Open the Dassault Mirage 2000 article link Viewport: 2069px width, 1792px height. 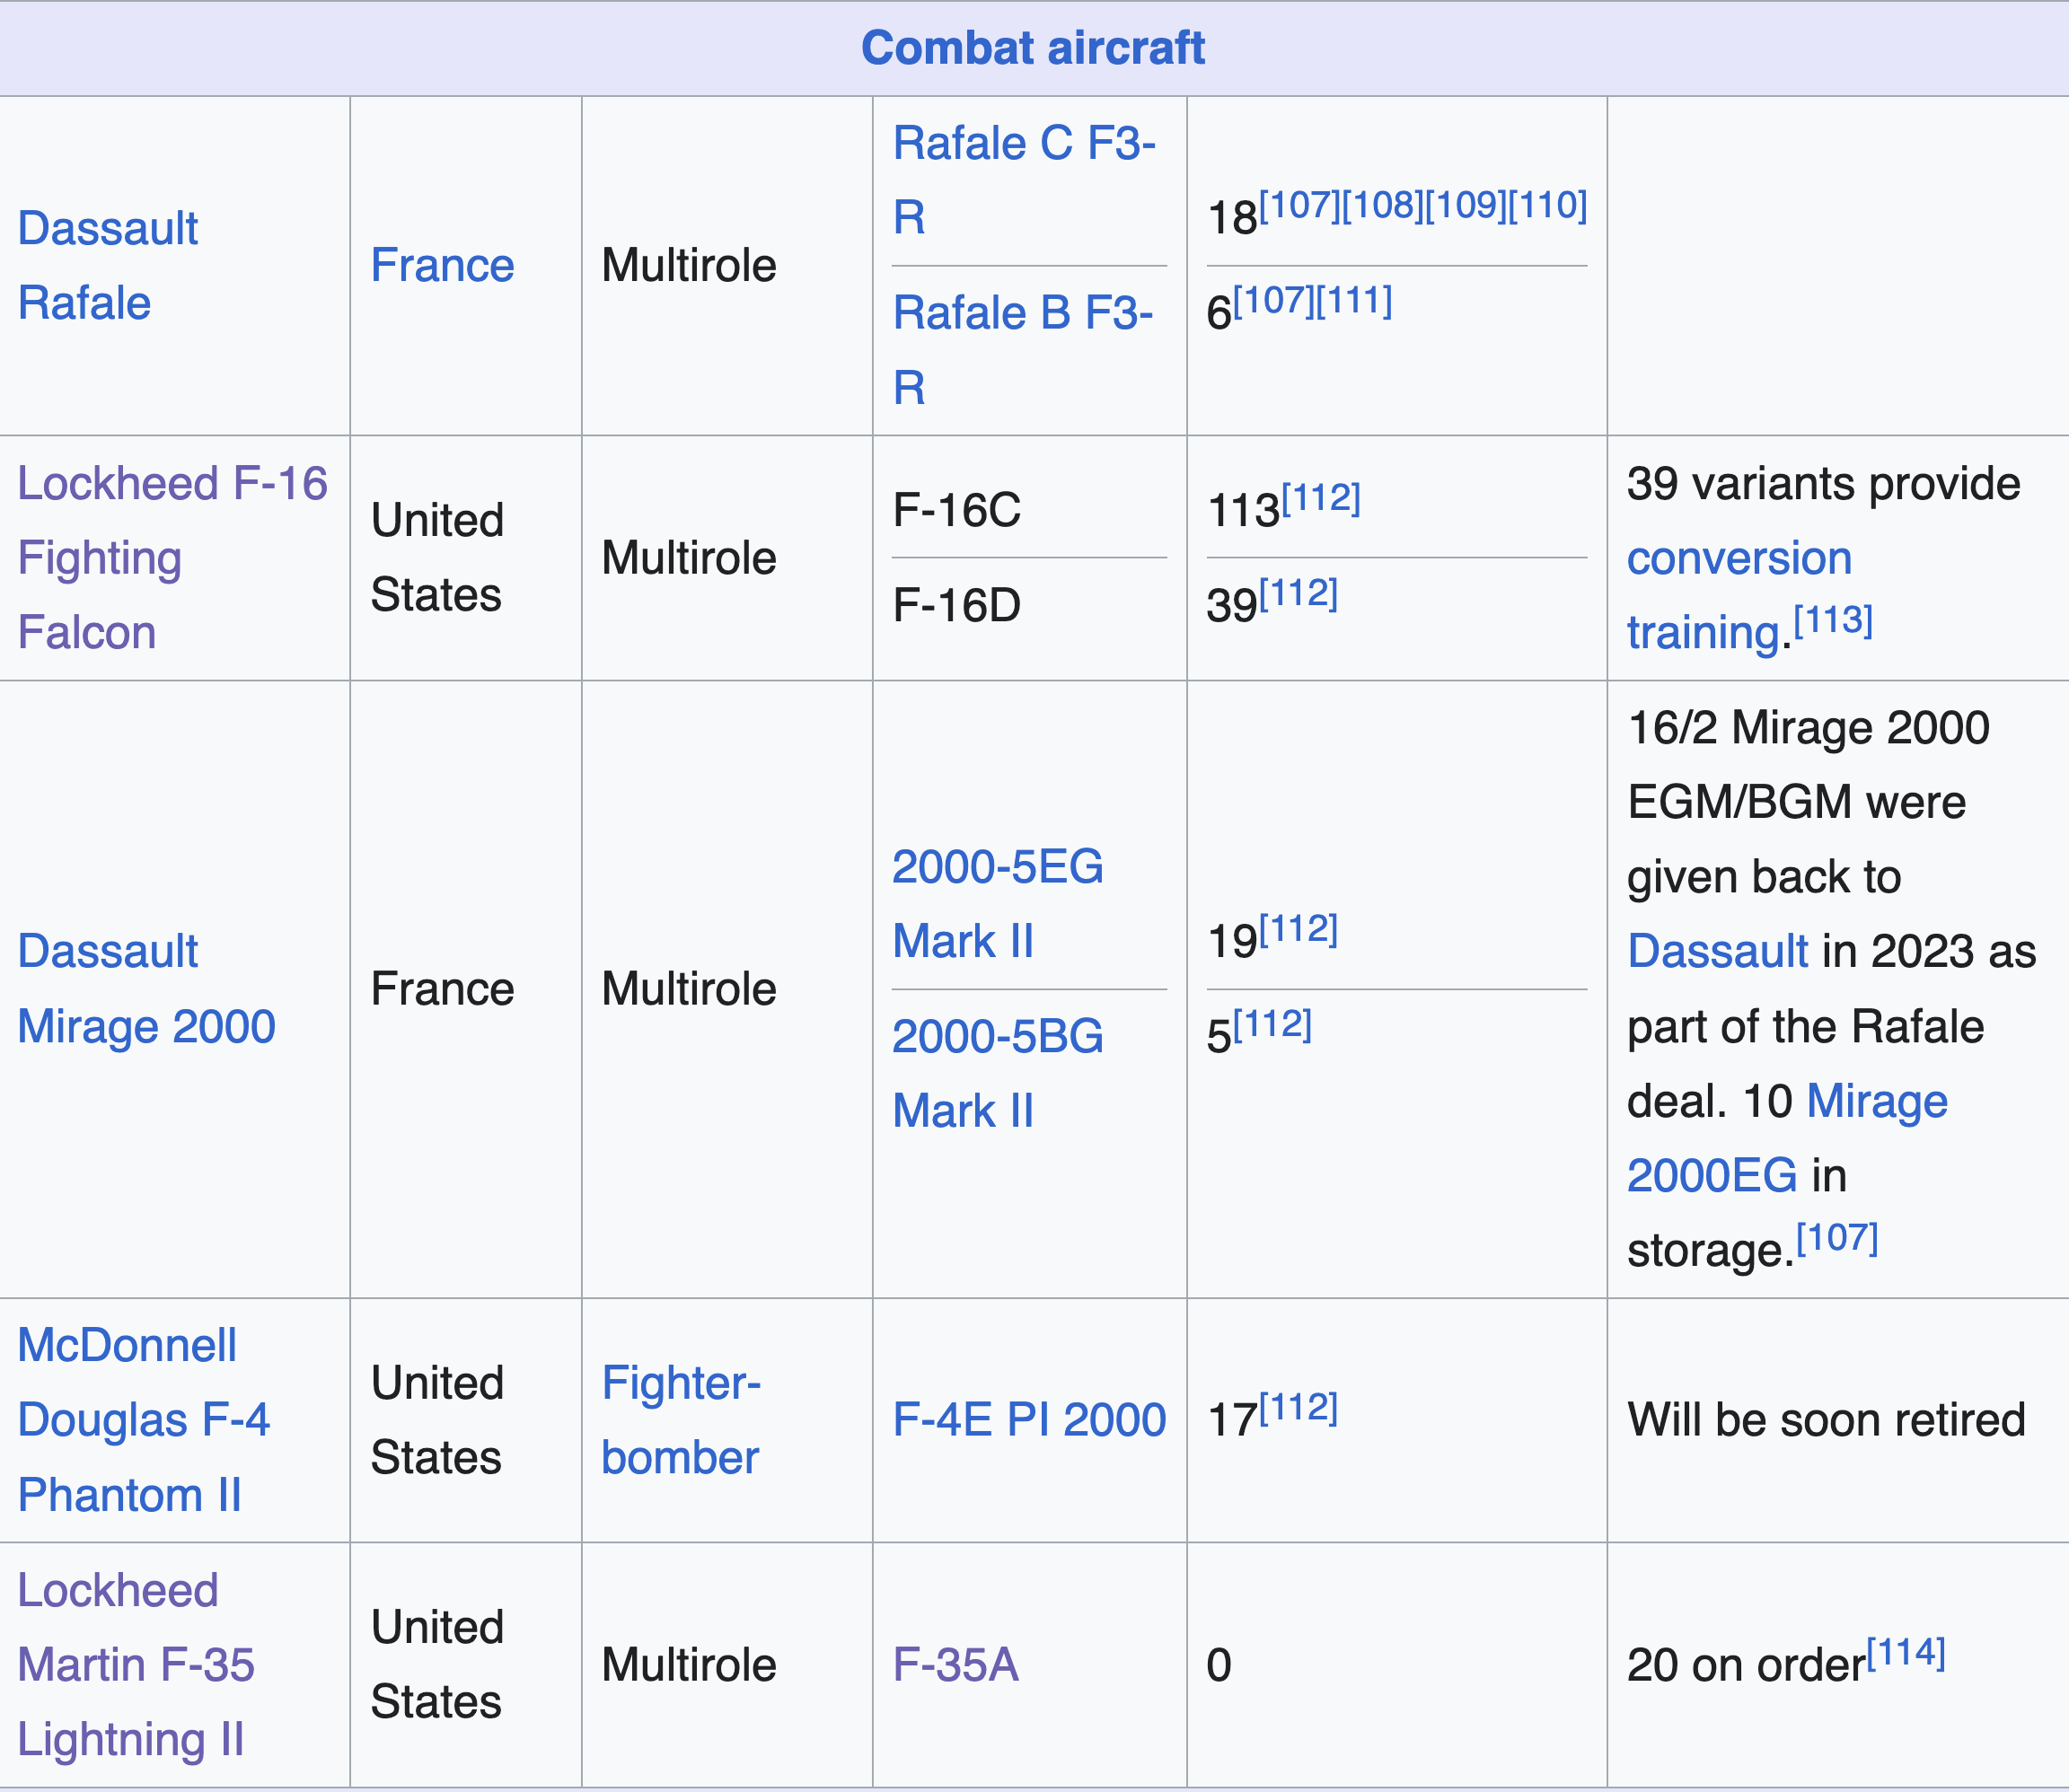pos(146,989)
